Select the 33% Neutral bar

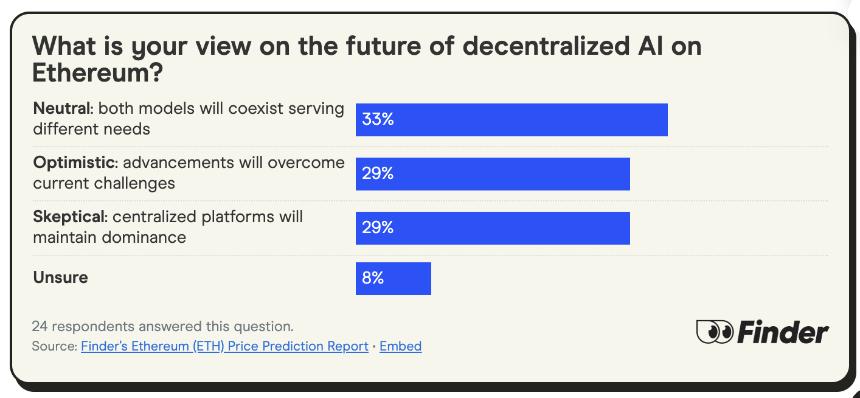[x=512, y=120]
